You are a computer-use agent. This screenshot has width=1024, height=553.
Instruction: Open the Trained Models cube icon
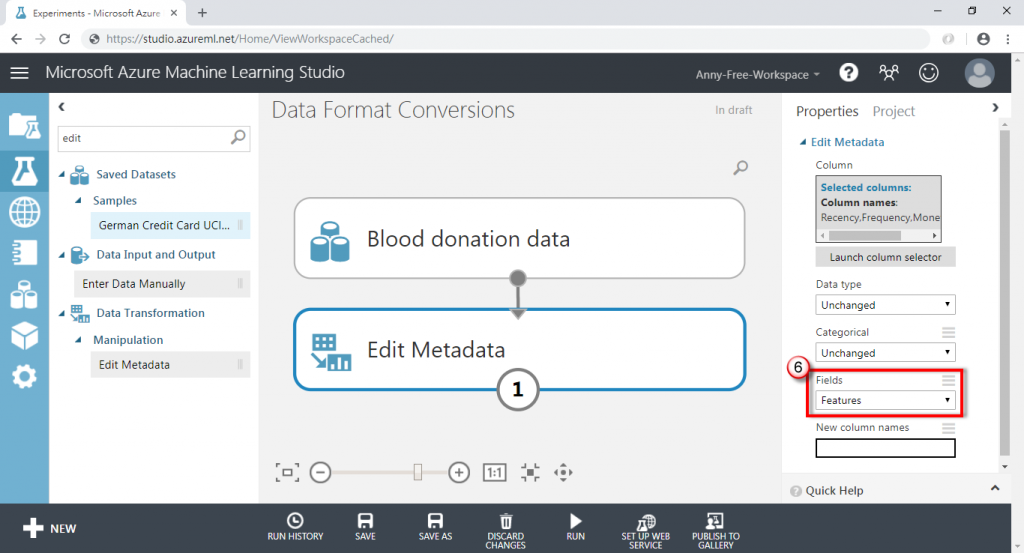pos(24,336)
